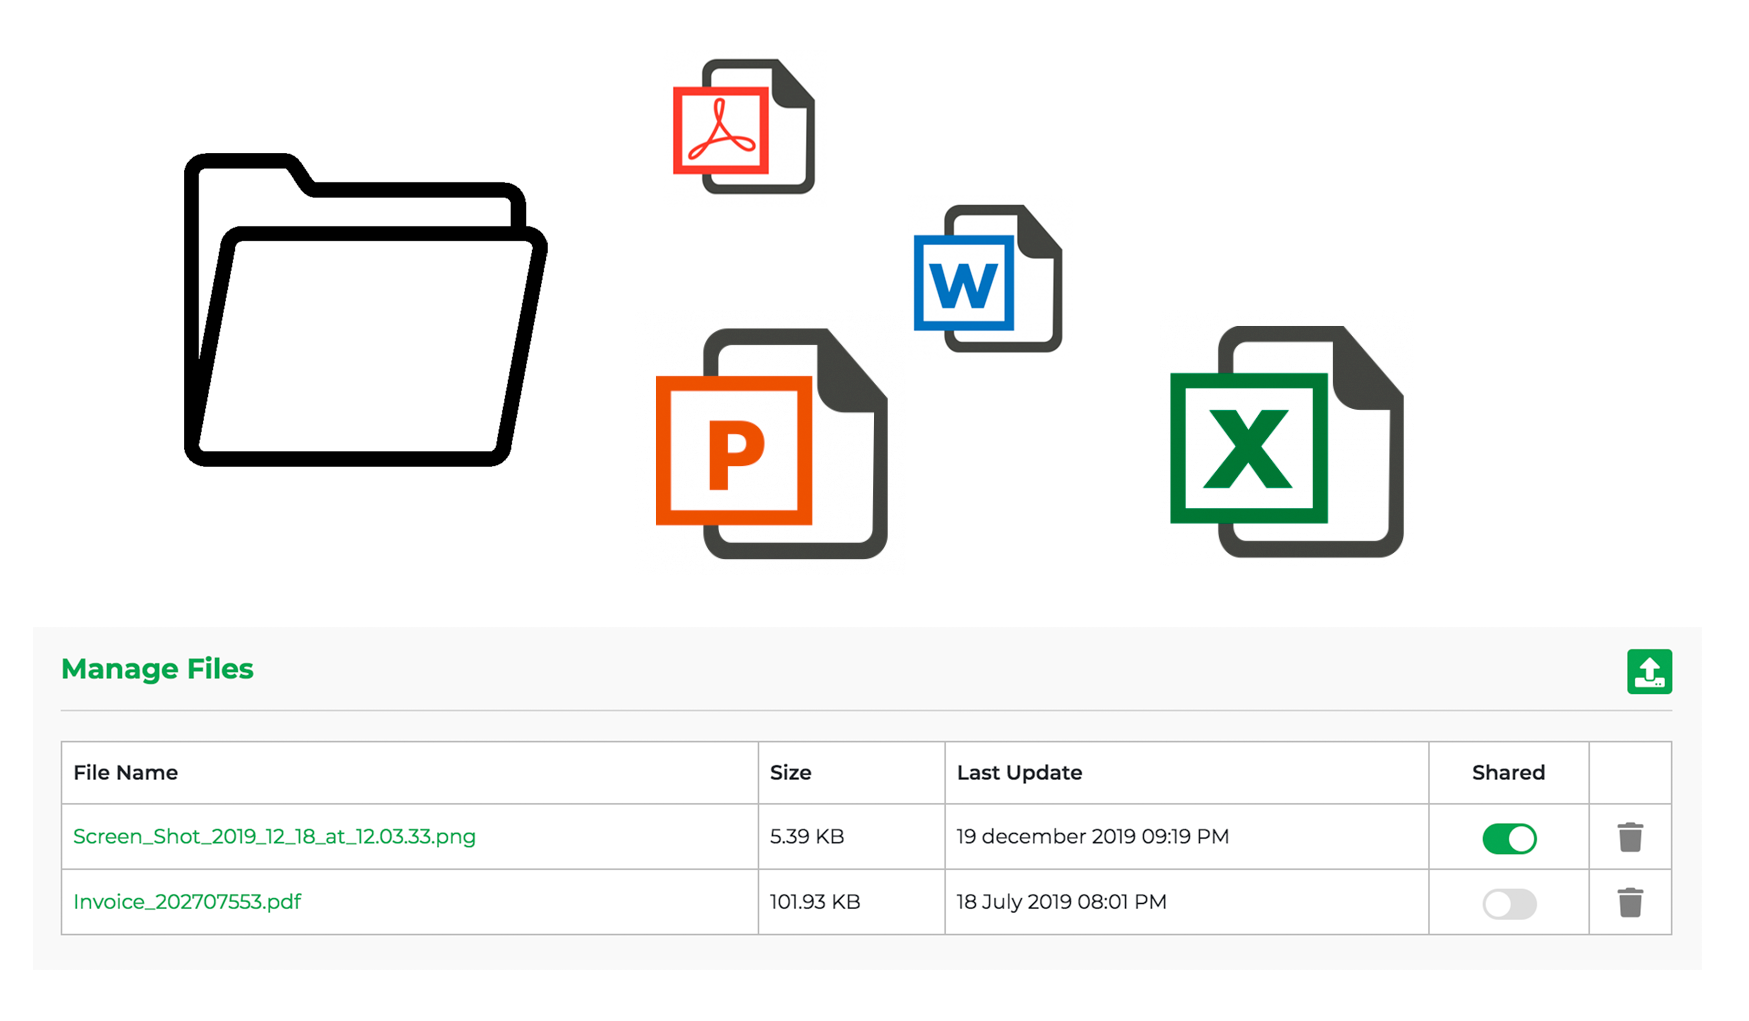Open the Invoice_202707553.pdf link
The height and width of the screenshot is (1021, 1749).
[187, 902]
